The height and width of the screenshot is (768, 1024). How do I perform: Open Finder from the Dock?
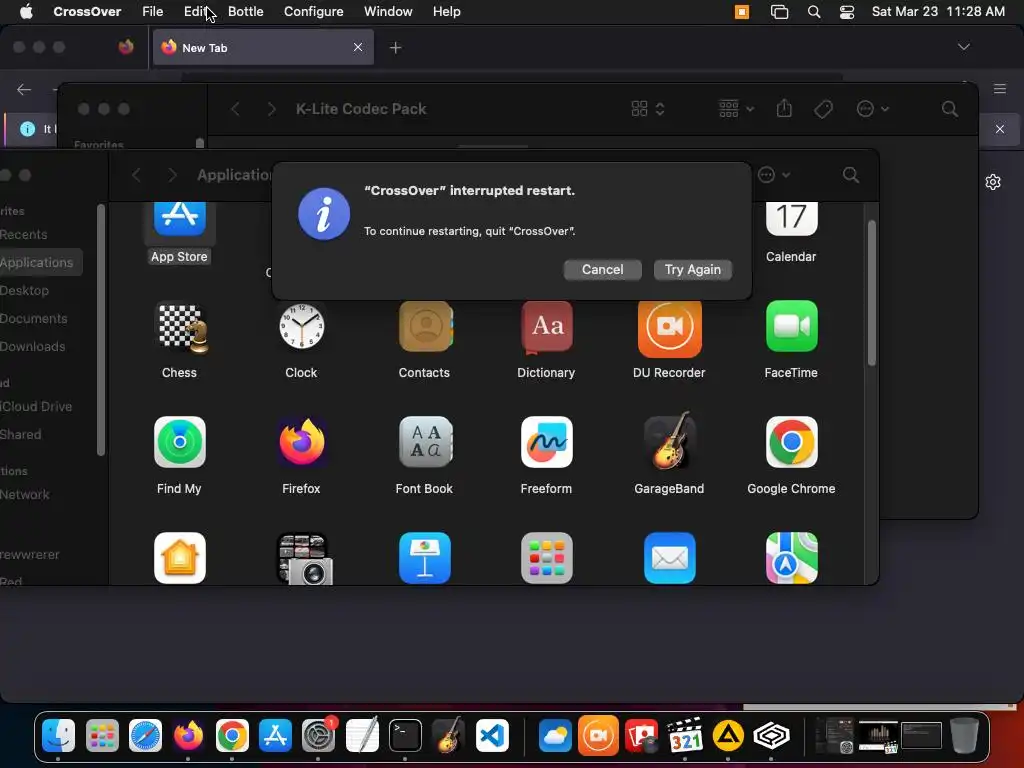[59, 736]
